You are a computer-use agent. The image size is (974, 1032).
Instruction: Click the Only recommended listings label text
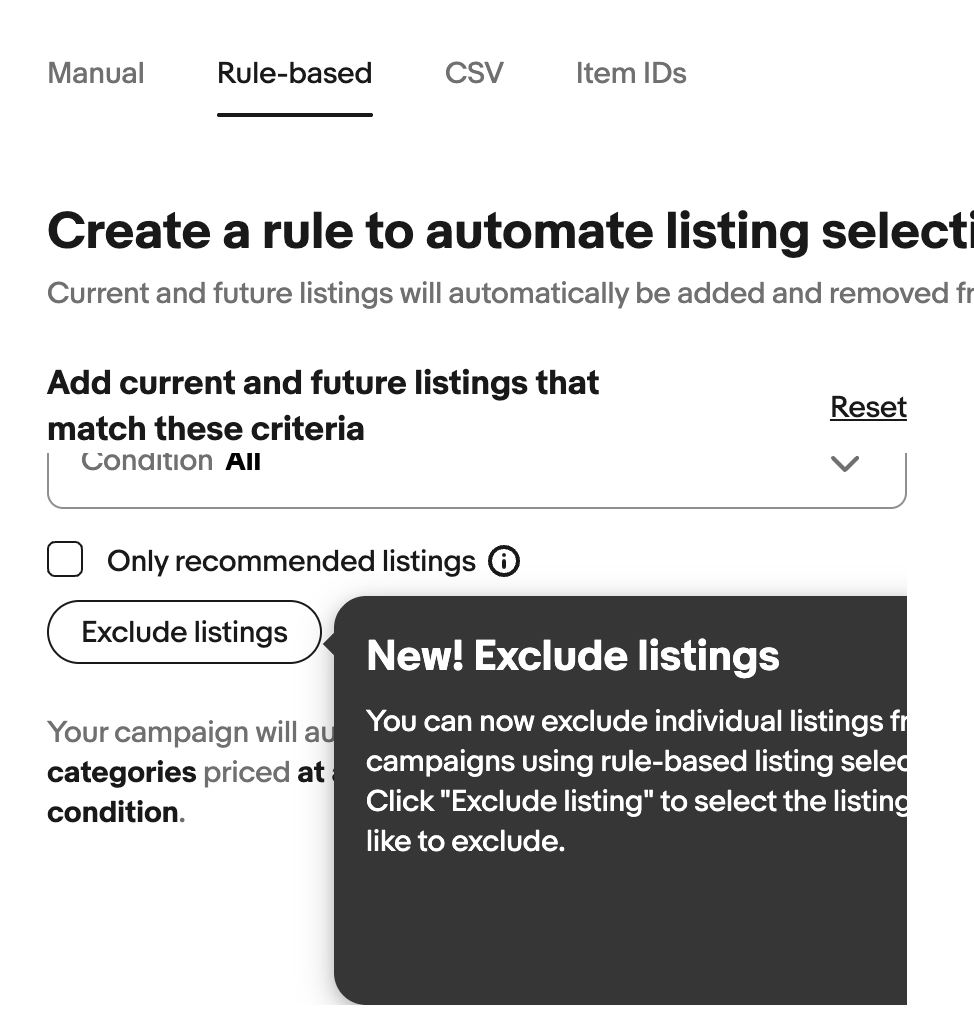[x=292, y=561]
